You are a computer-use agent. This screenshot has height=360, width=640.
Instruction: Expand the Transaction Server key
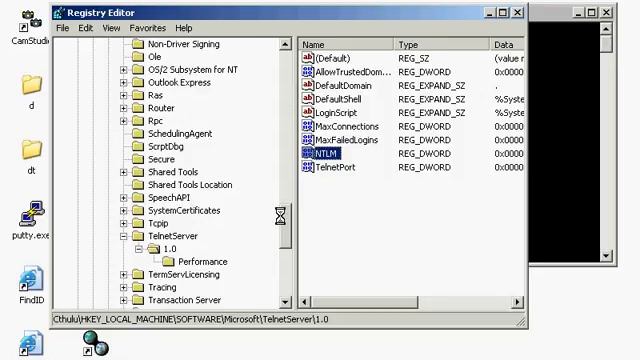pos(123,300)
